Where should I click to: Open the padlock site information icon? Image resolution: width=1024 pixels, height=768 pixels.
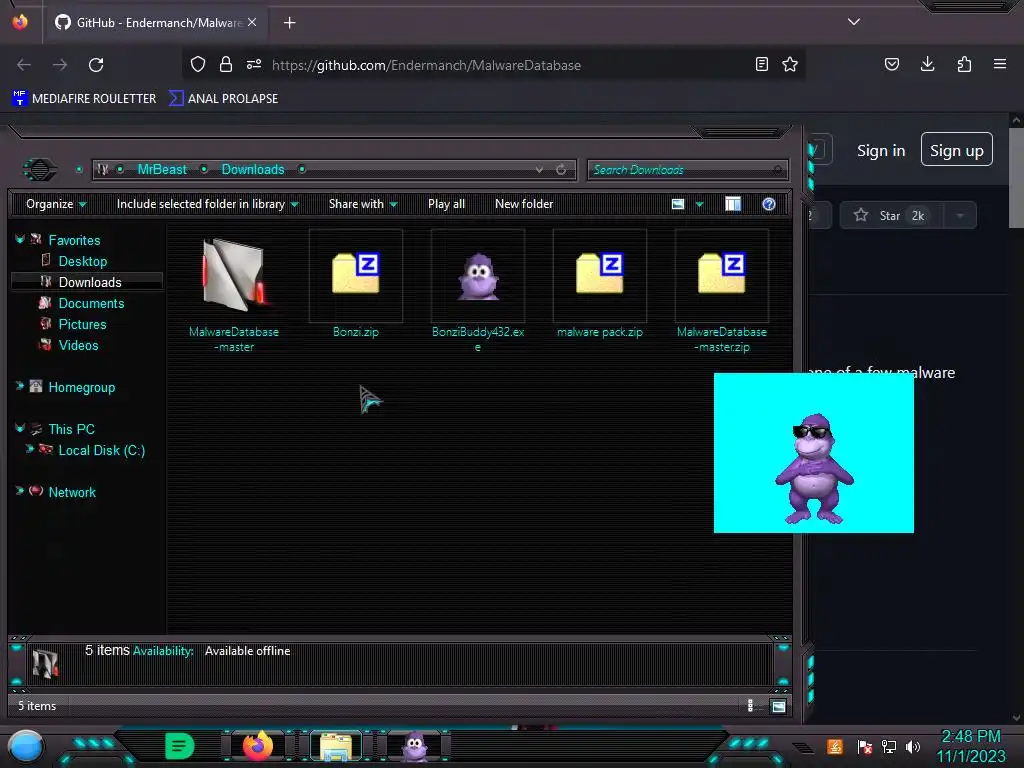pos(226,64)
